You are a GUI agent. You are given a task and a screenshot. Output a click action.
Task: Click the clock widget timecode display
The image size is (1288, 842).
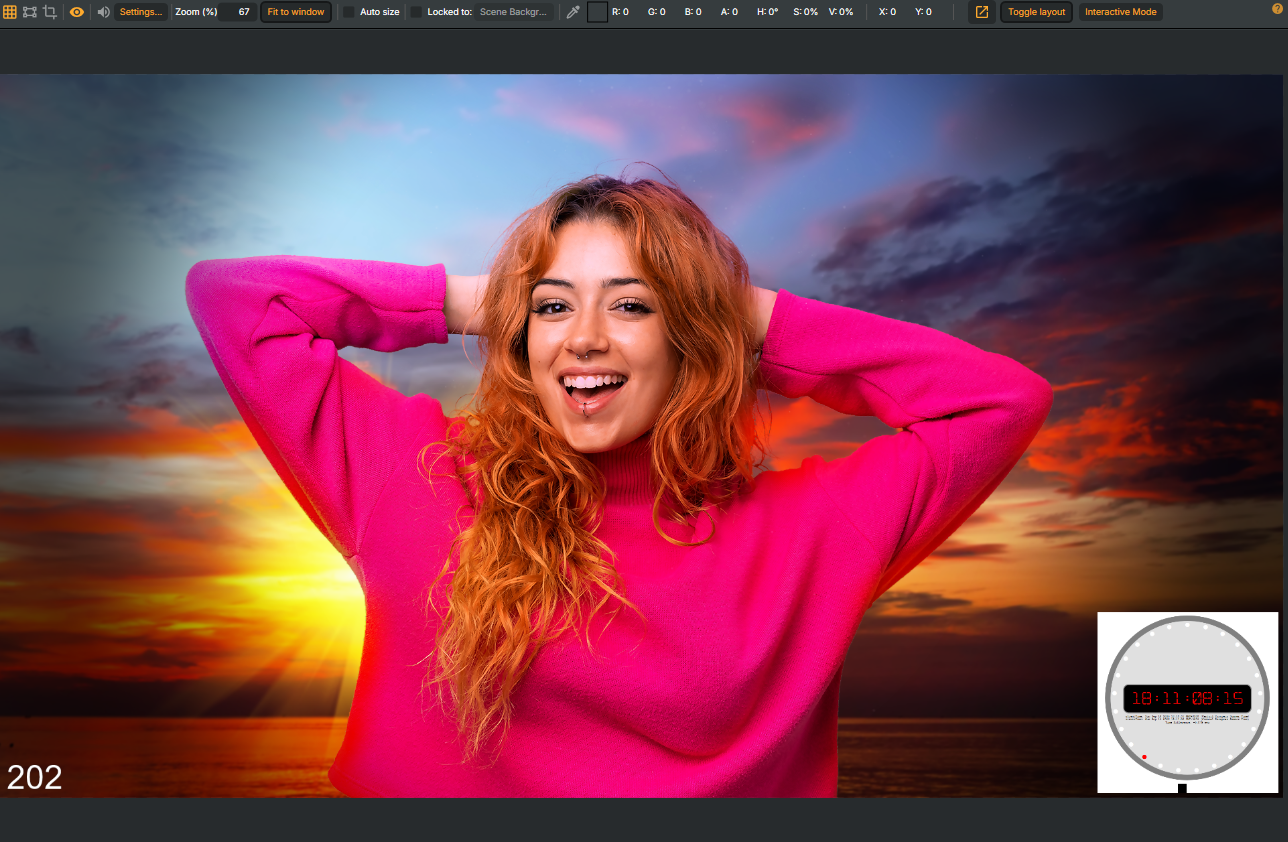[x=1187, y=698]
